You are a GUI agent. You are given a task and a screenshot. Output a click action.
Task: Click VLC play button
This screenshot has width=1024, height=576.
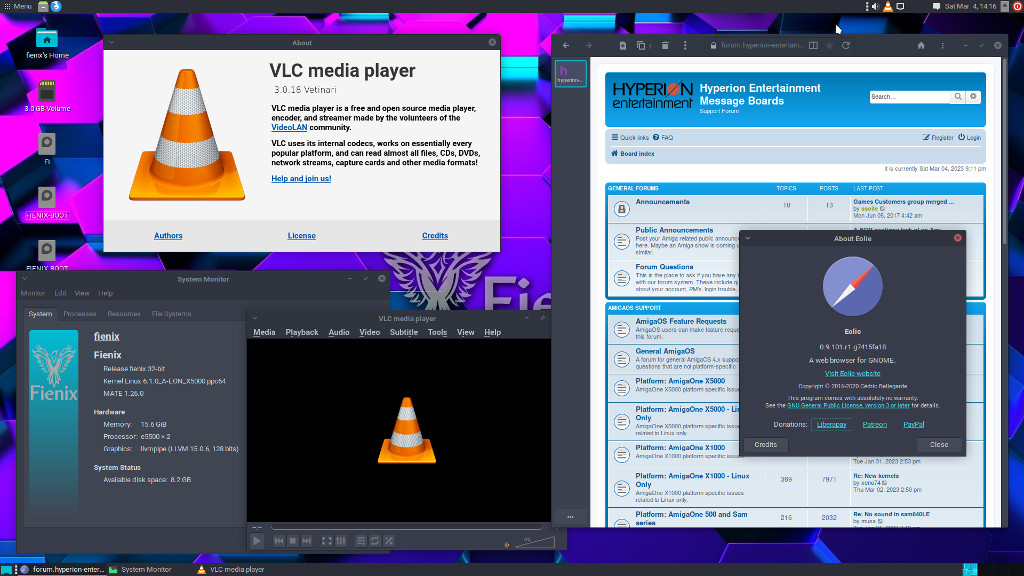pyautogui.click(x=257, y=541)
